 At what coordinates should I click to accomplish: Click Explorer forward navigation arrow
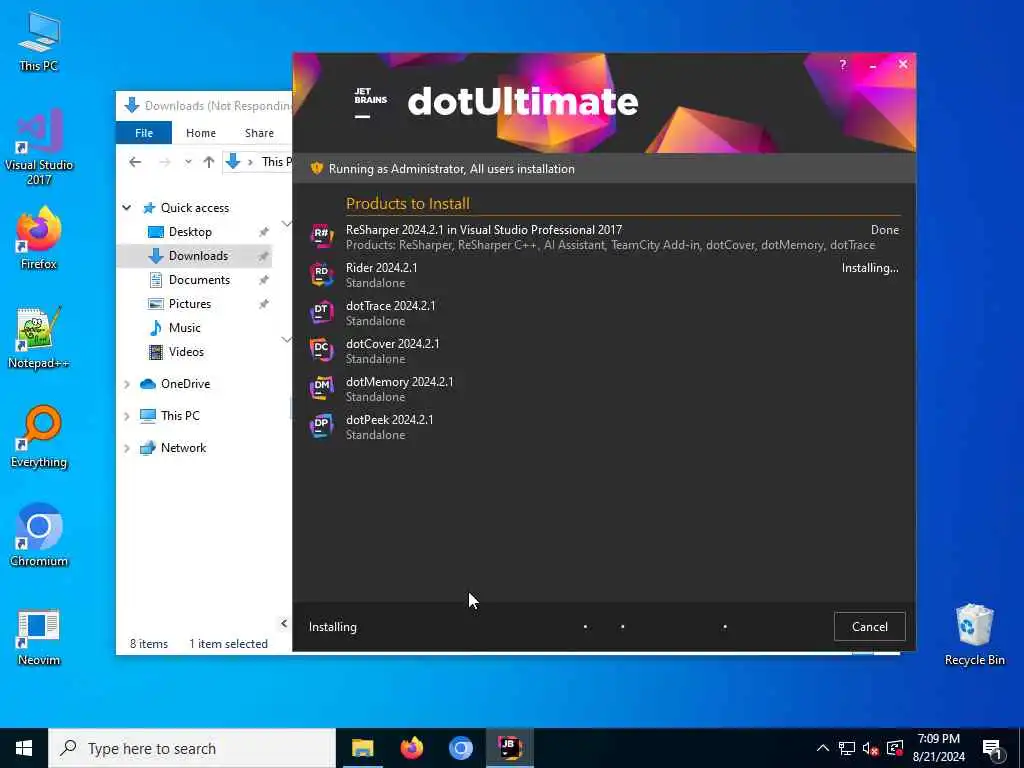tap(165, 162)
